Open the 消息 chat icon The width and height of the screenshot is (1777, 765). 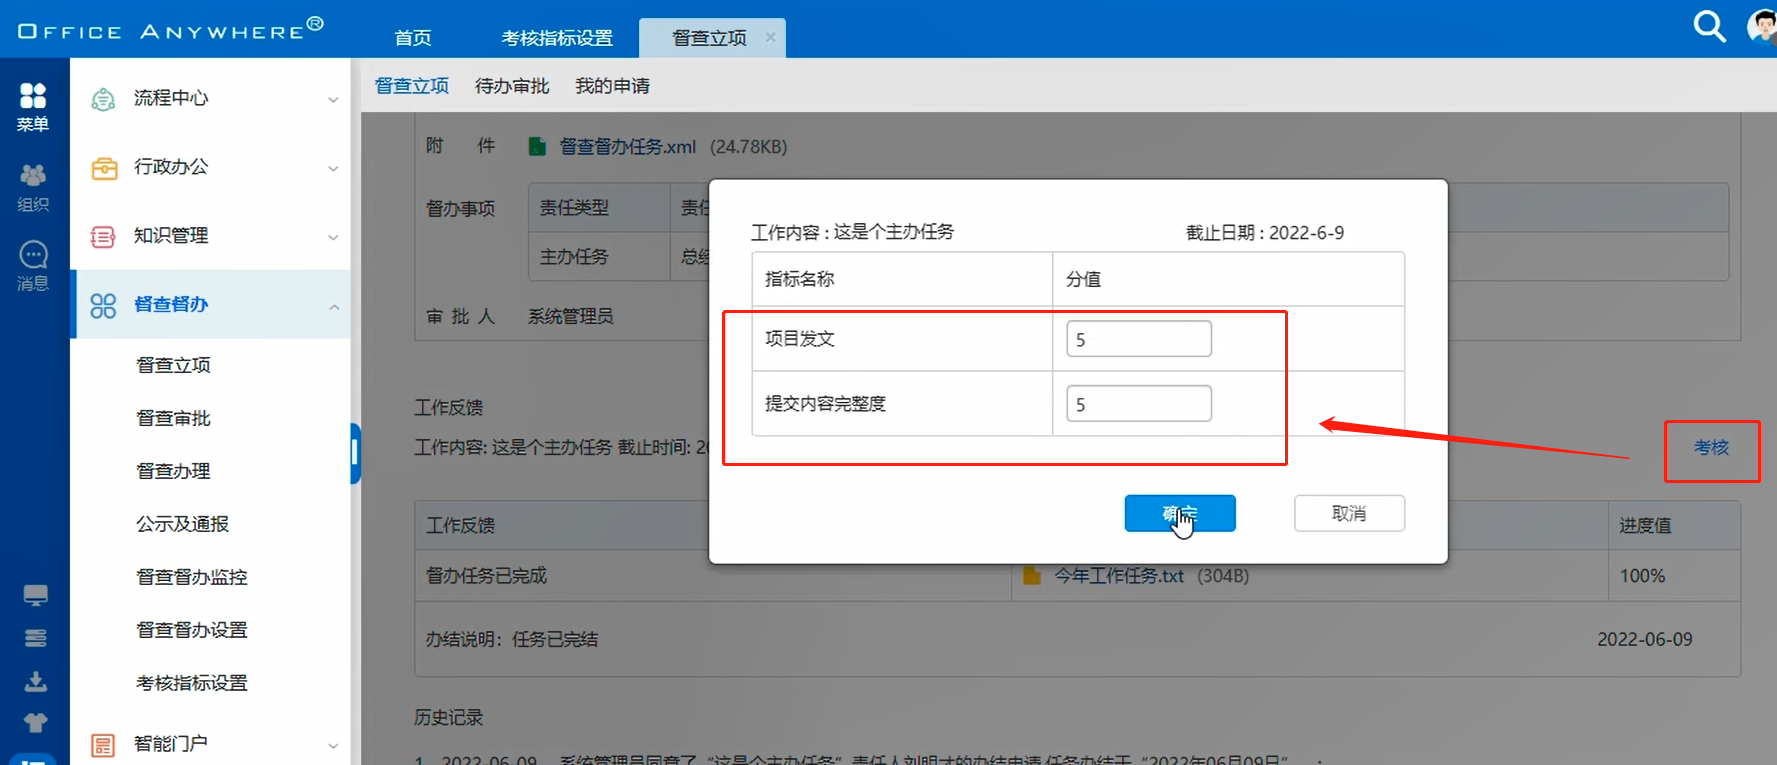tap(33, 266)
